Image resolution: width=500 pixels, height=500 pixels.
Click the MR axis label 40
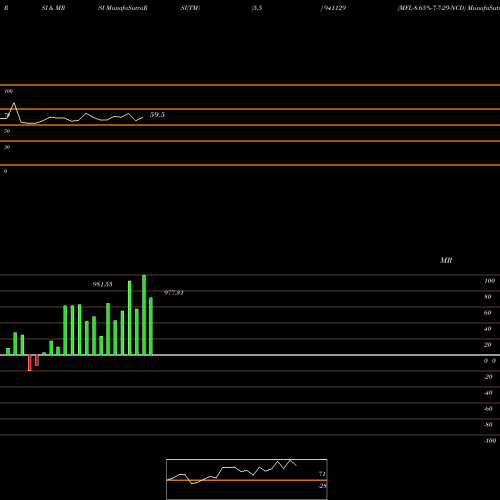click(488, 329)
